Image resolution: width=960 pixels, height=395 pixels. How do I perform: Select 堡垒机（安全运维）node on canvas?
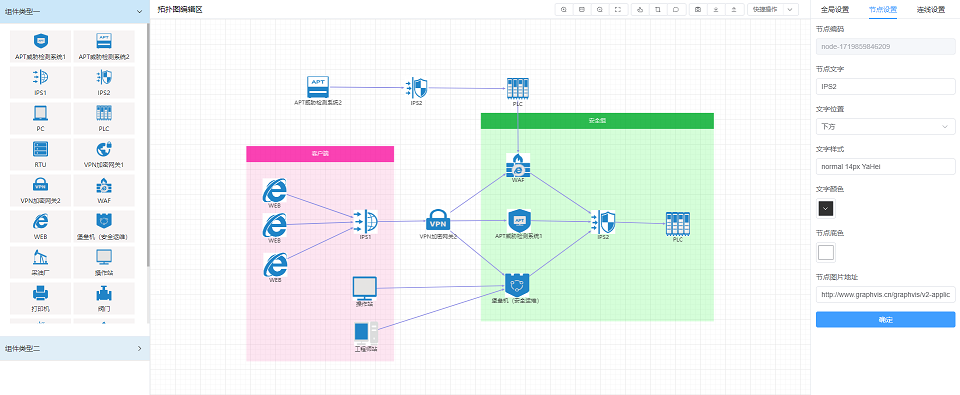(x=516, y=285)
